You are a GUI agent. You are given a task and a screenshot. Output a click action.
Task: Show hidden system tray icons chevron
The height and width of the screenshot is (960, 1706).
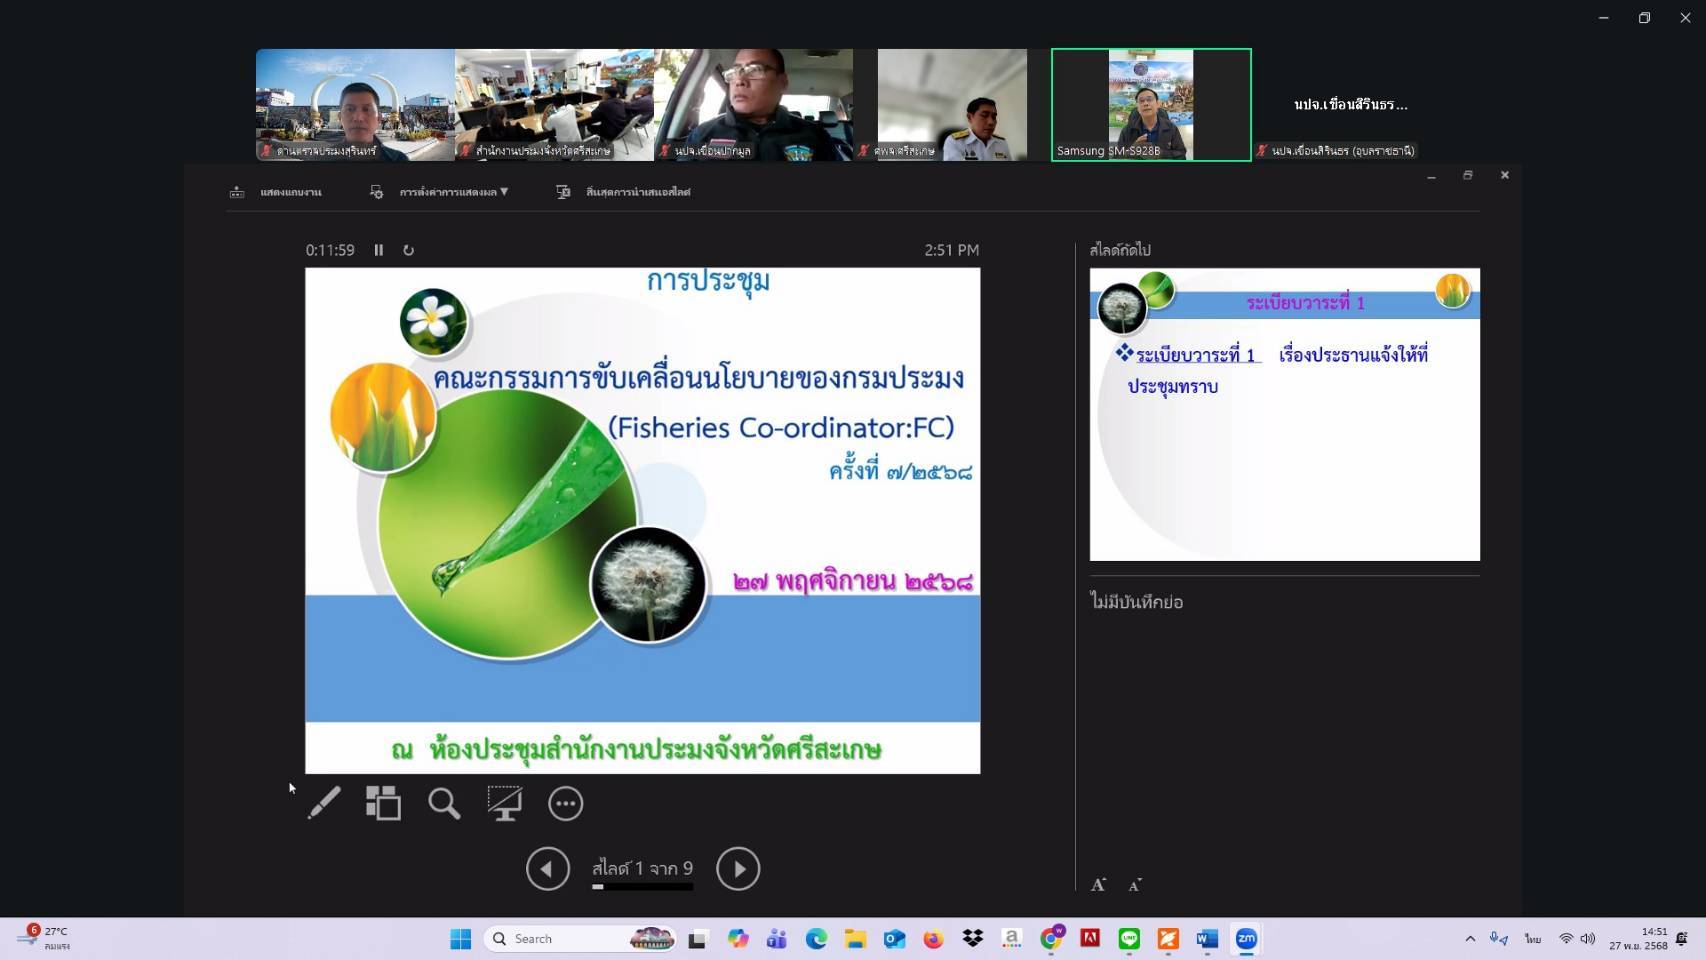click(x=1470, y=939)
